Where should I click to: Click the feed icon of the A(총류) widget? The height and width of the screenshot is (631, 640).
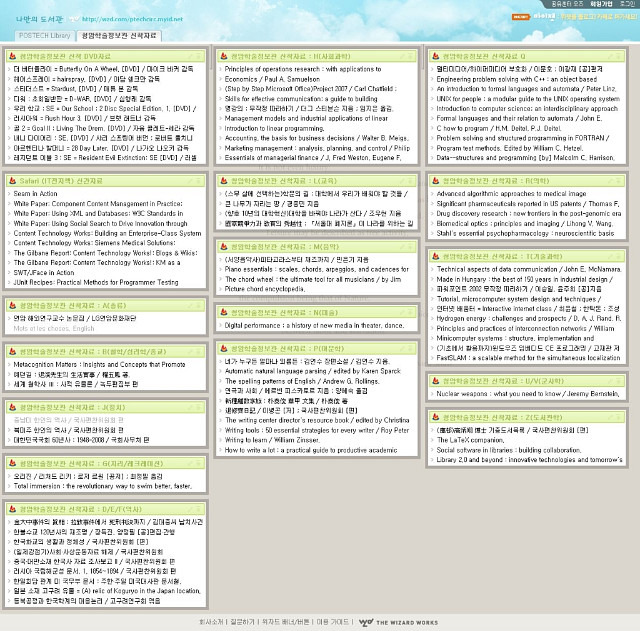coord(13,305)
